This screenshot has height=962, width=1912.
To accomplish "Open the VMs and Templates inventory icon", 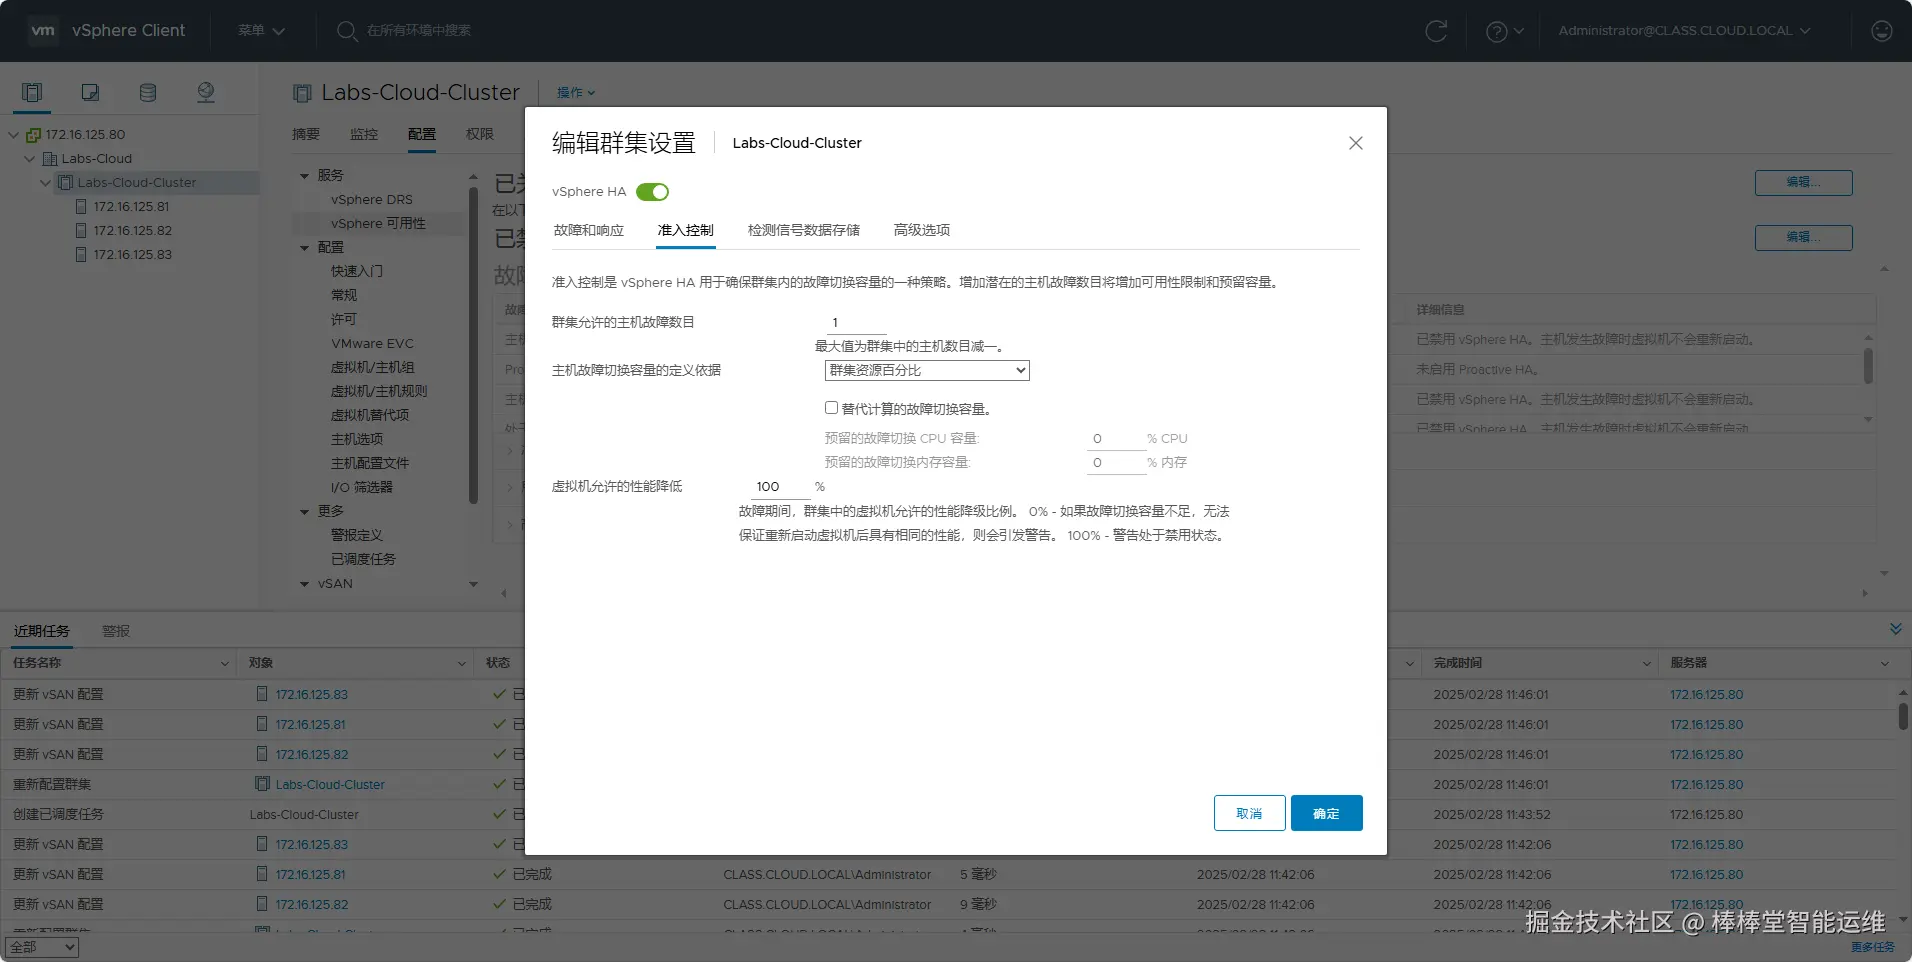I will (90, 93).
